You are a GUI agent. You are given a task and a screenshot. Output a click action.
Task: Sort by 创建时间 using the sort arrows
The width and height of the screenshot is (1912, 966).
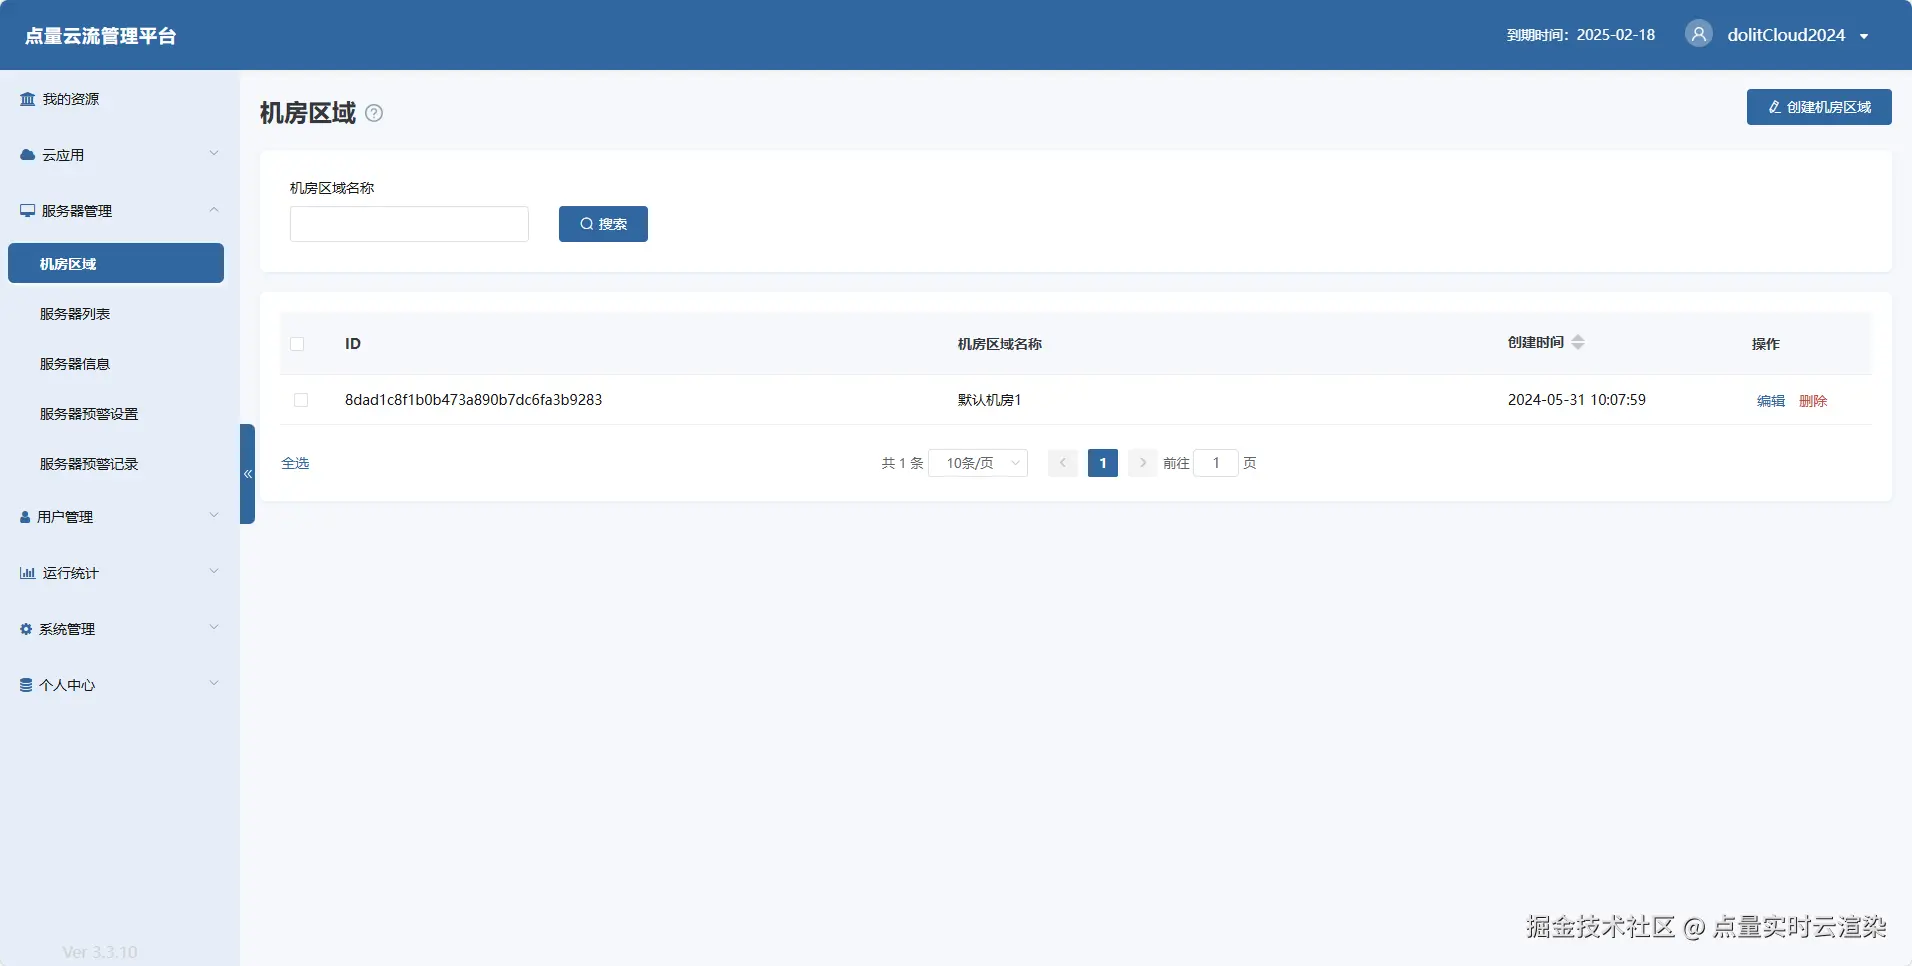[x=1578, y=342]
